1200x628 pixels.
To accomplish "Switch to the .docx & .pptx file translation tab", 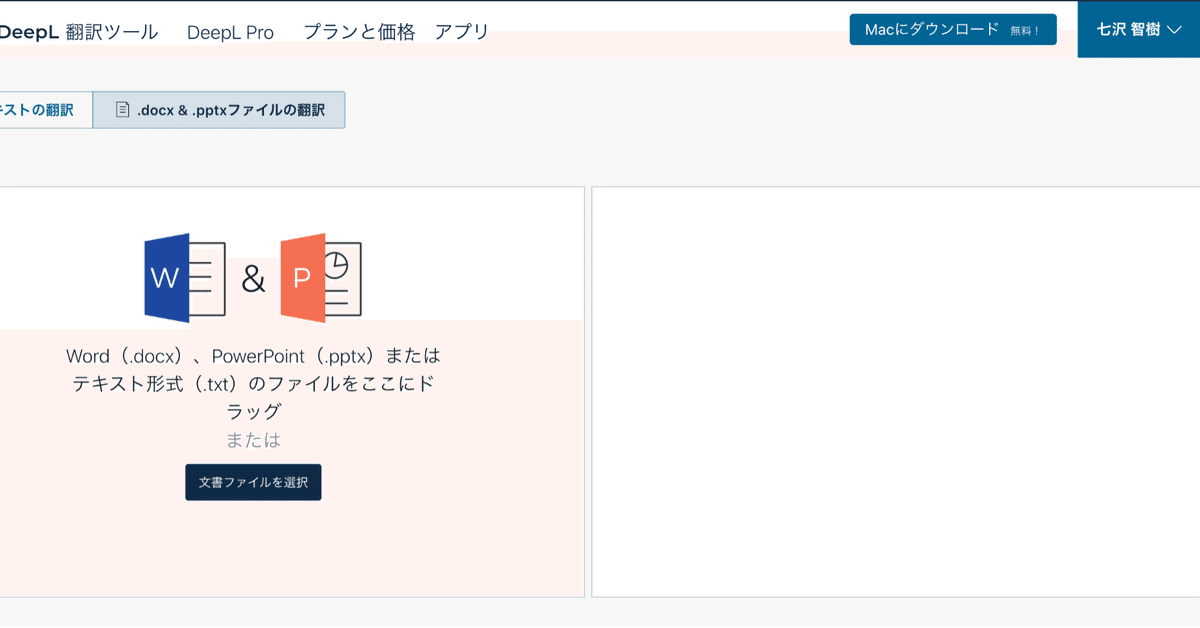I will 219,110.
